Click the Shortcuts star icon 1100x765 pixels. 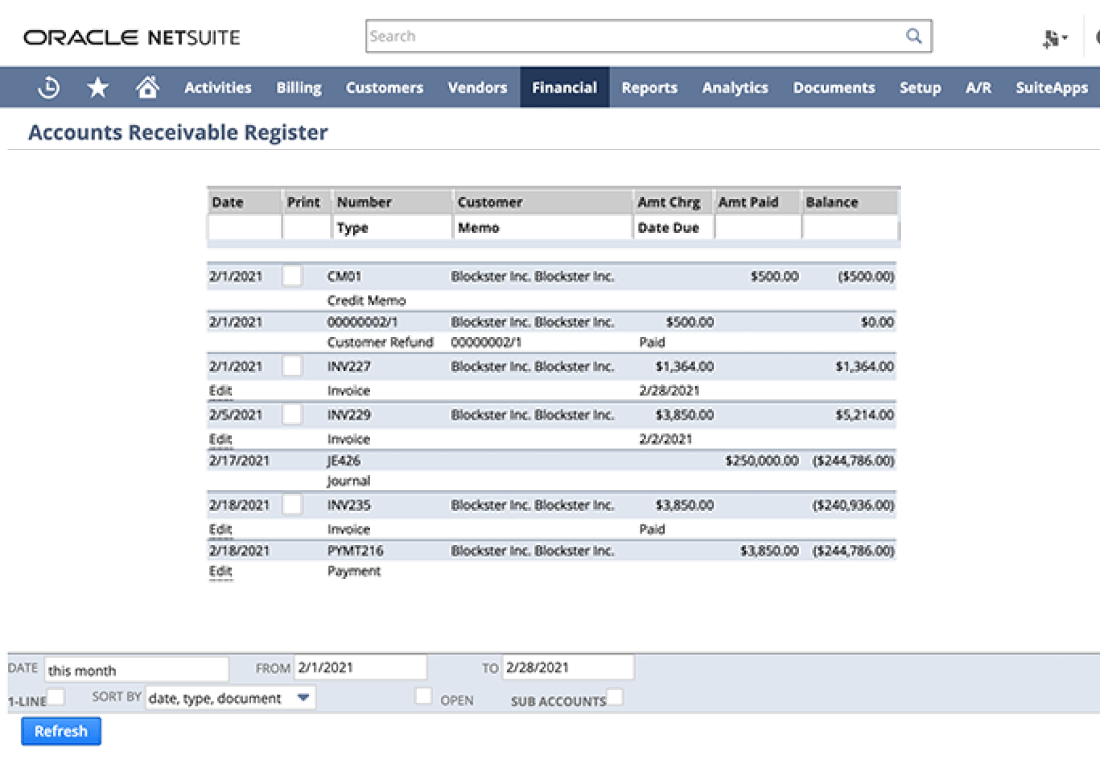pyautogui.click(x=98, y=88)
